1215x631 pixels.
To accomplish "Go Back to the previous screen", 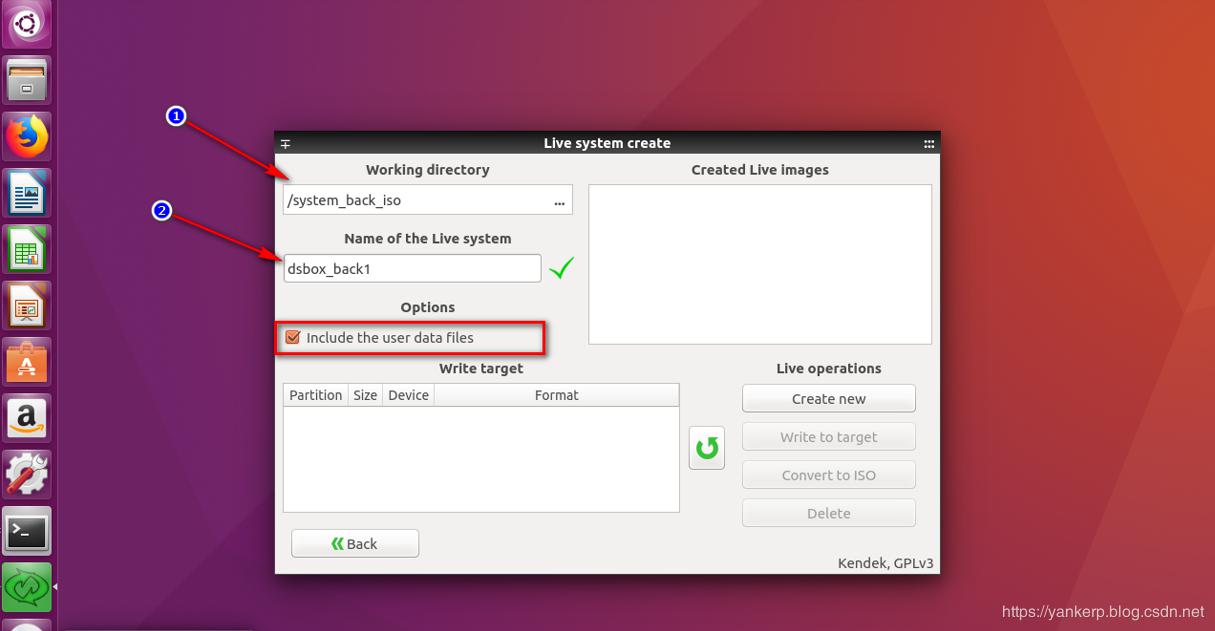I will (355, 543).
